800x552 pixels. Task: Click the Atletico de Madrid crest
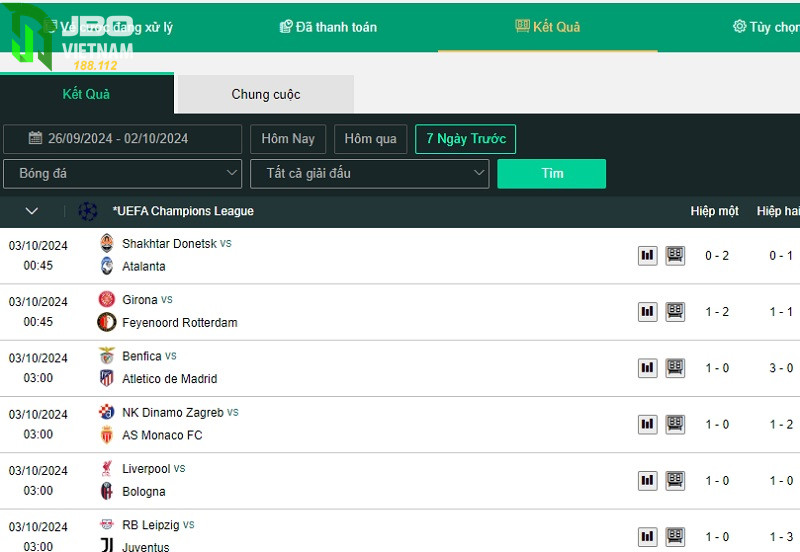107,379
